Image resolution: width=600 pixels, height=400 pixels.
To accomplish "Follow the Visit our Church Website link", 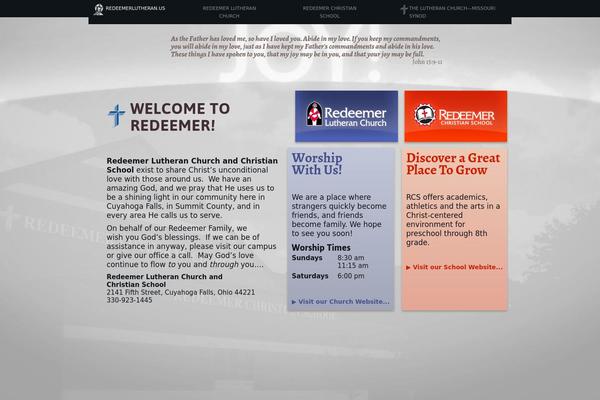I will [x=344, y=302].
